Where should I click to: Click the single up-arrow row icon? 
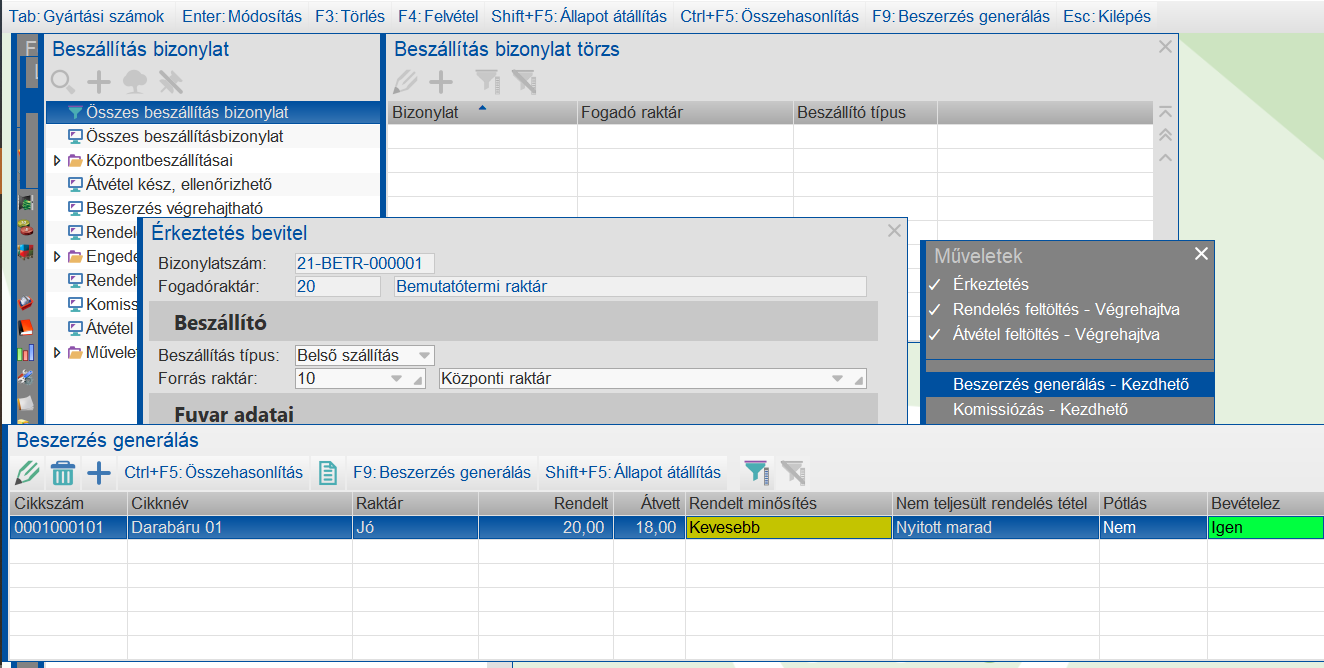click(1165, 158)
